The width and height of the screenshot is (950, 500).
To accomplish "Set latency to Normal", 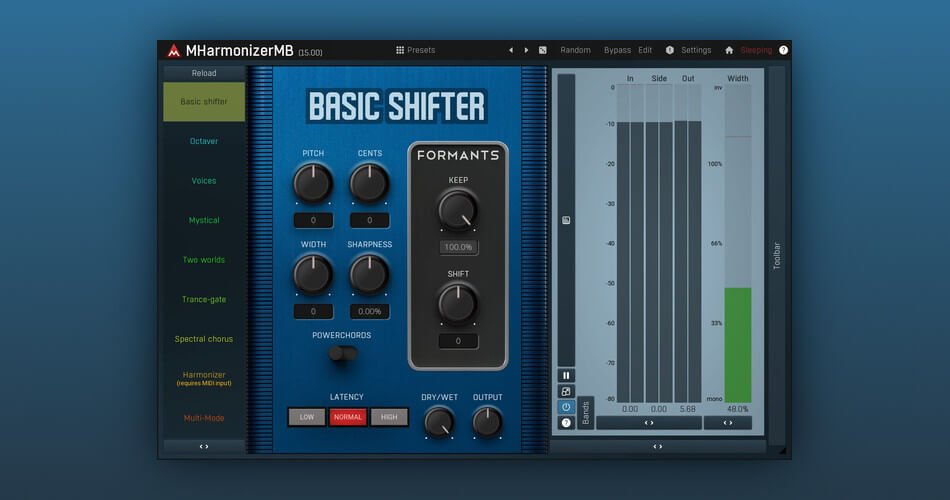I will (348, 417).
